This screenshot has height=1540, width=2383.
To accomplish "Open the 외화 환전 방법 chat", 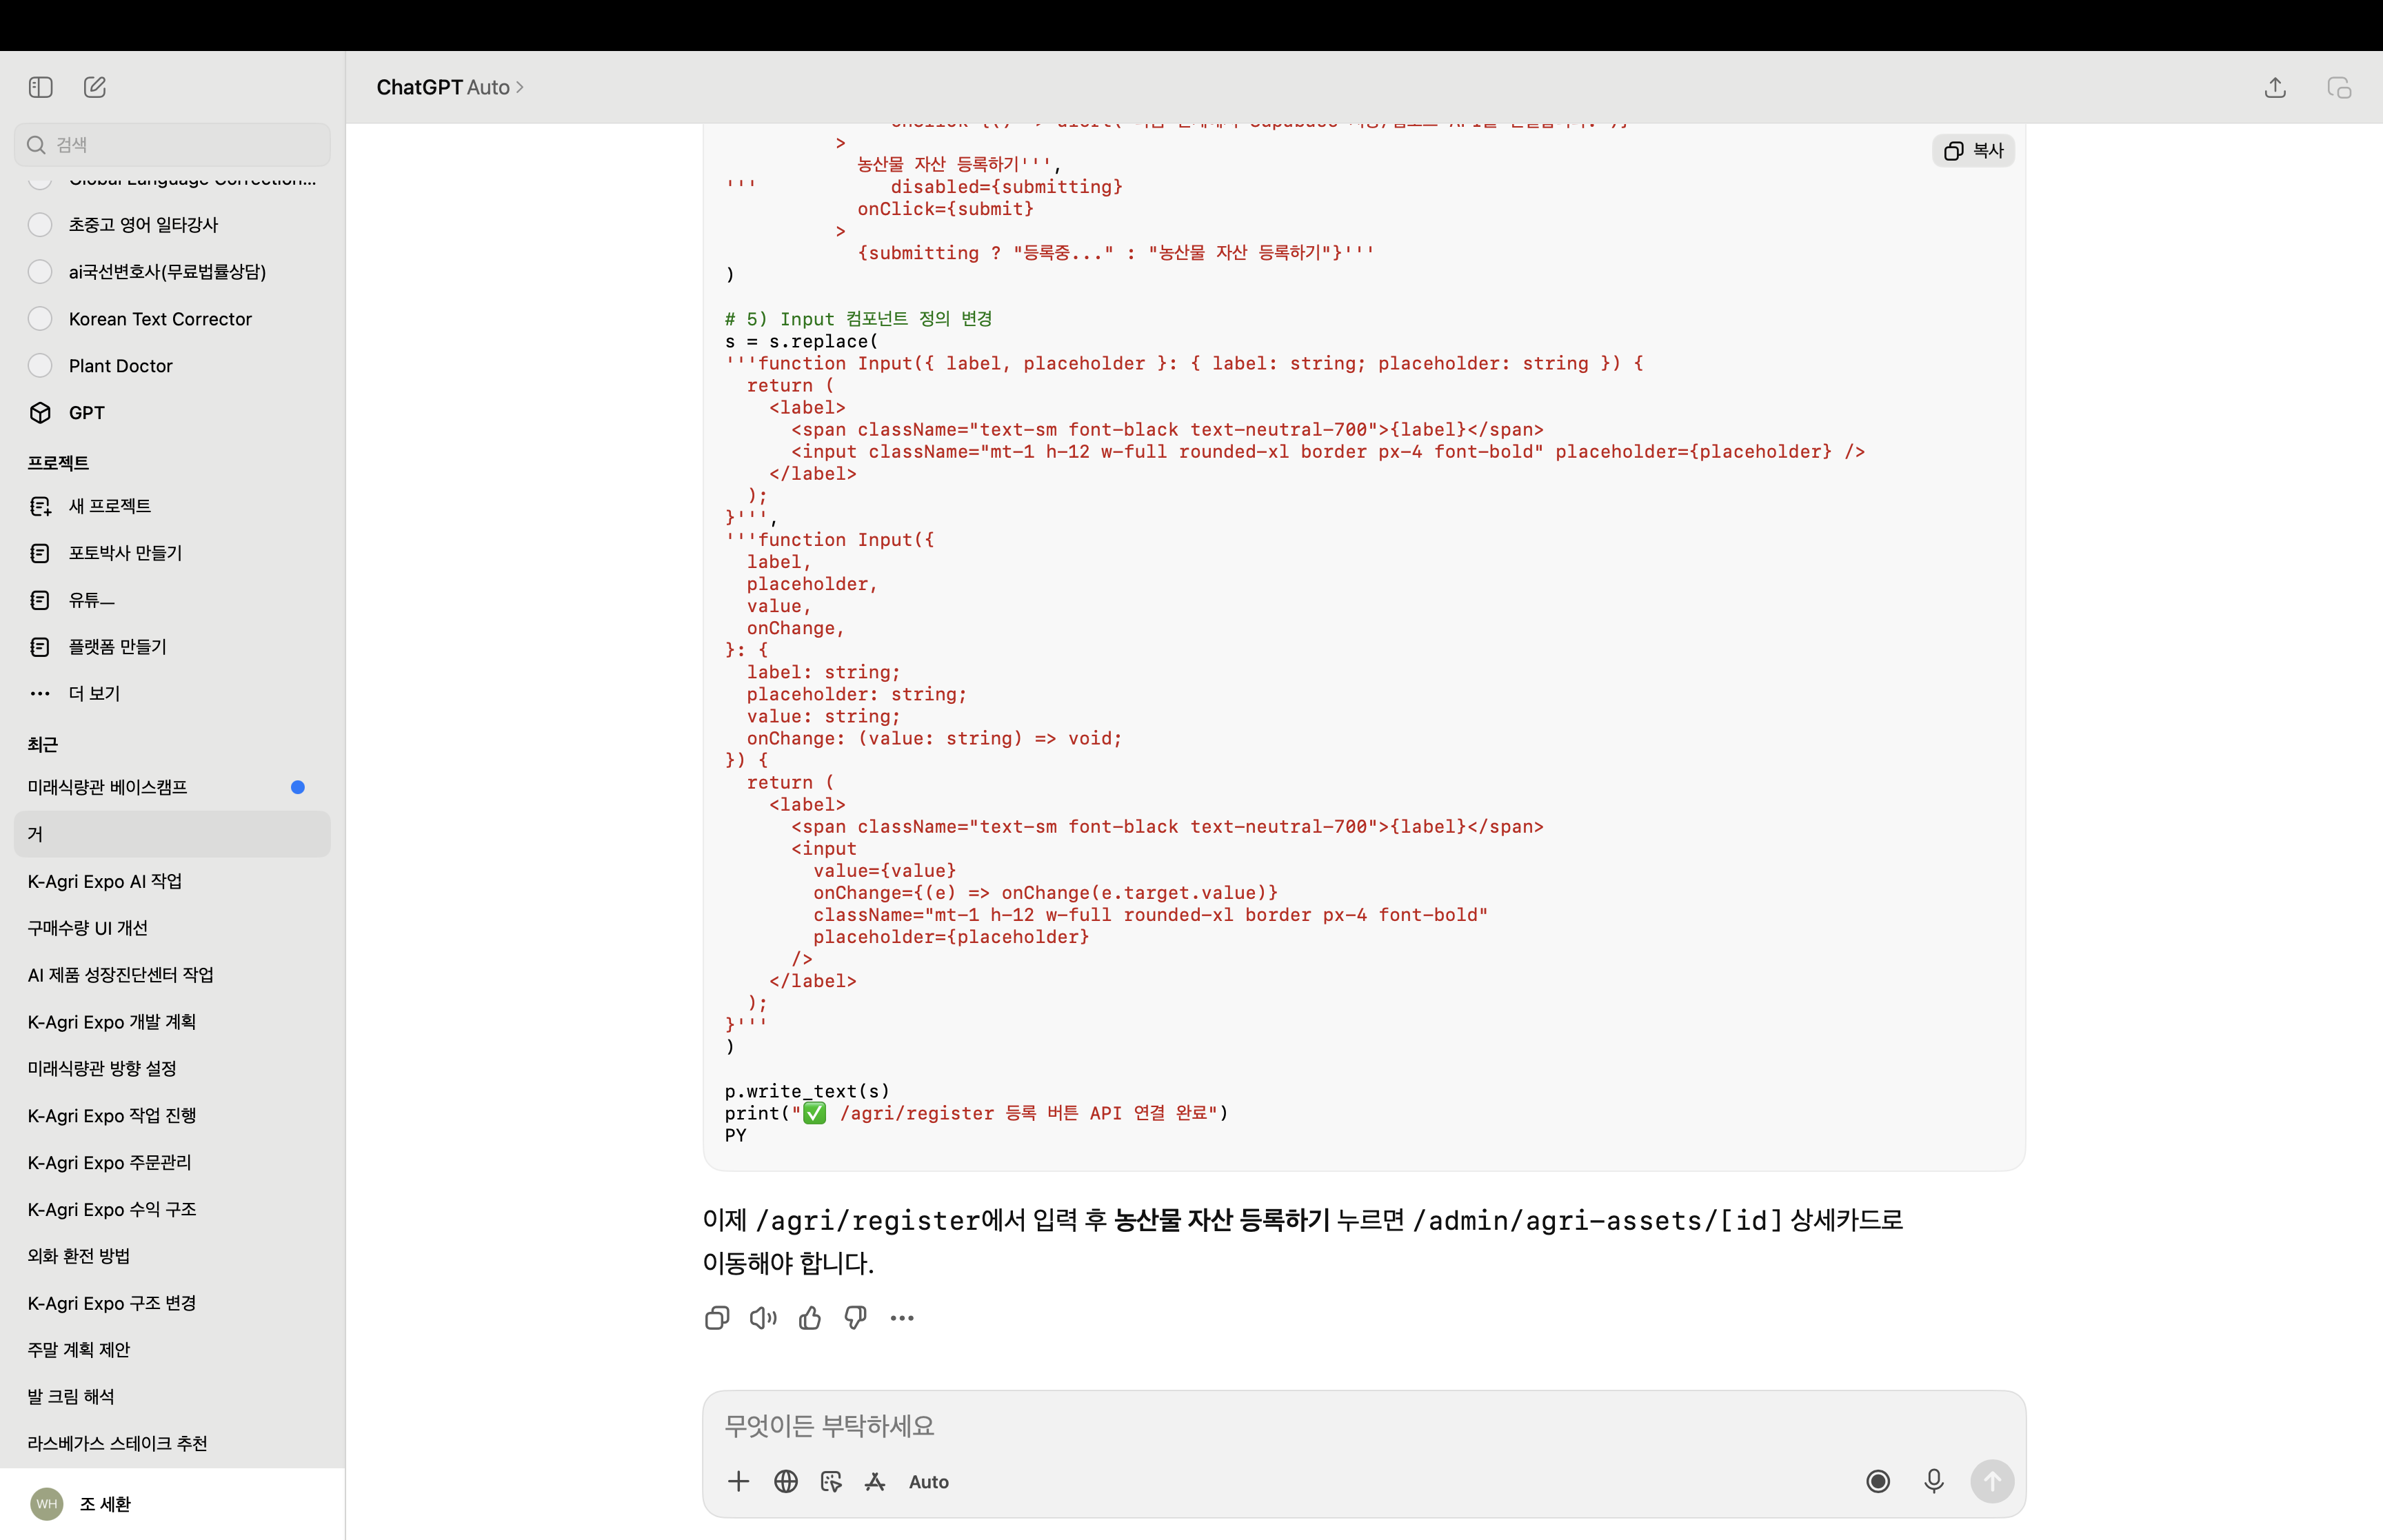I will (172, 1256).
